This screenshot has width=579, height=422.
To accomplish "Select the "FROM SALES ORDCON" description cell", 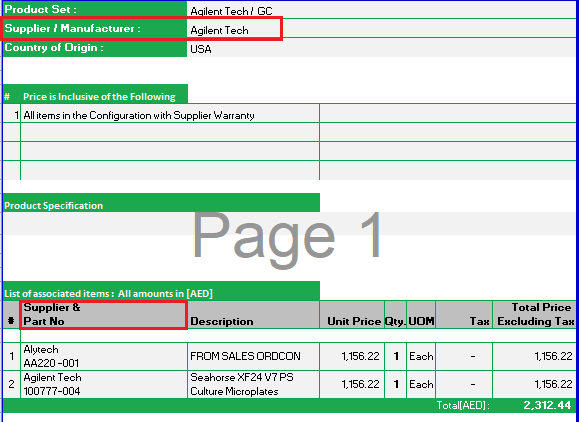I will [254, 357].
